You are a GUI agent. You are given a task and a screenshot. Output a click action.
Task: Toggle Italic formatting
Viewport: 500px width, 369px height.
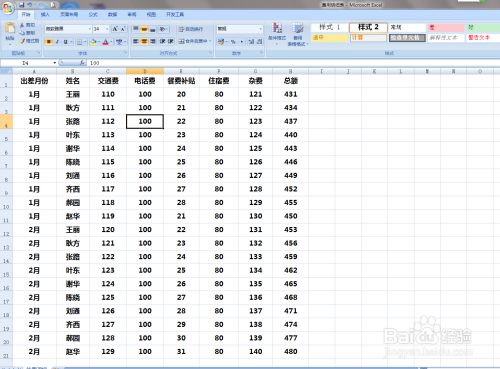click(x=57, y=42)
